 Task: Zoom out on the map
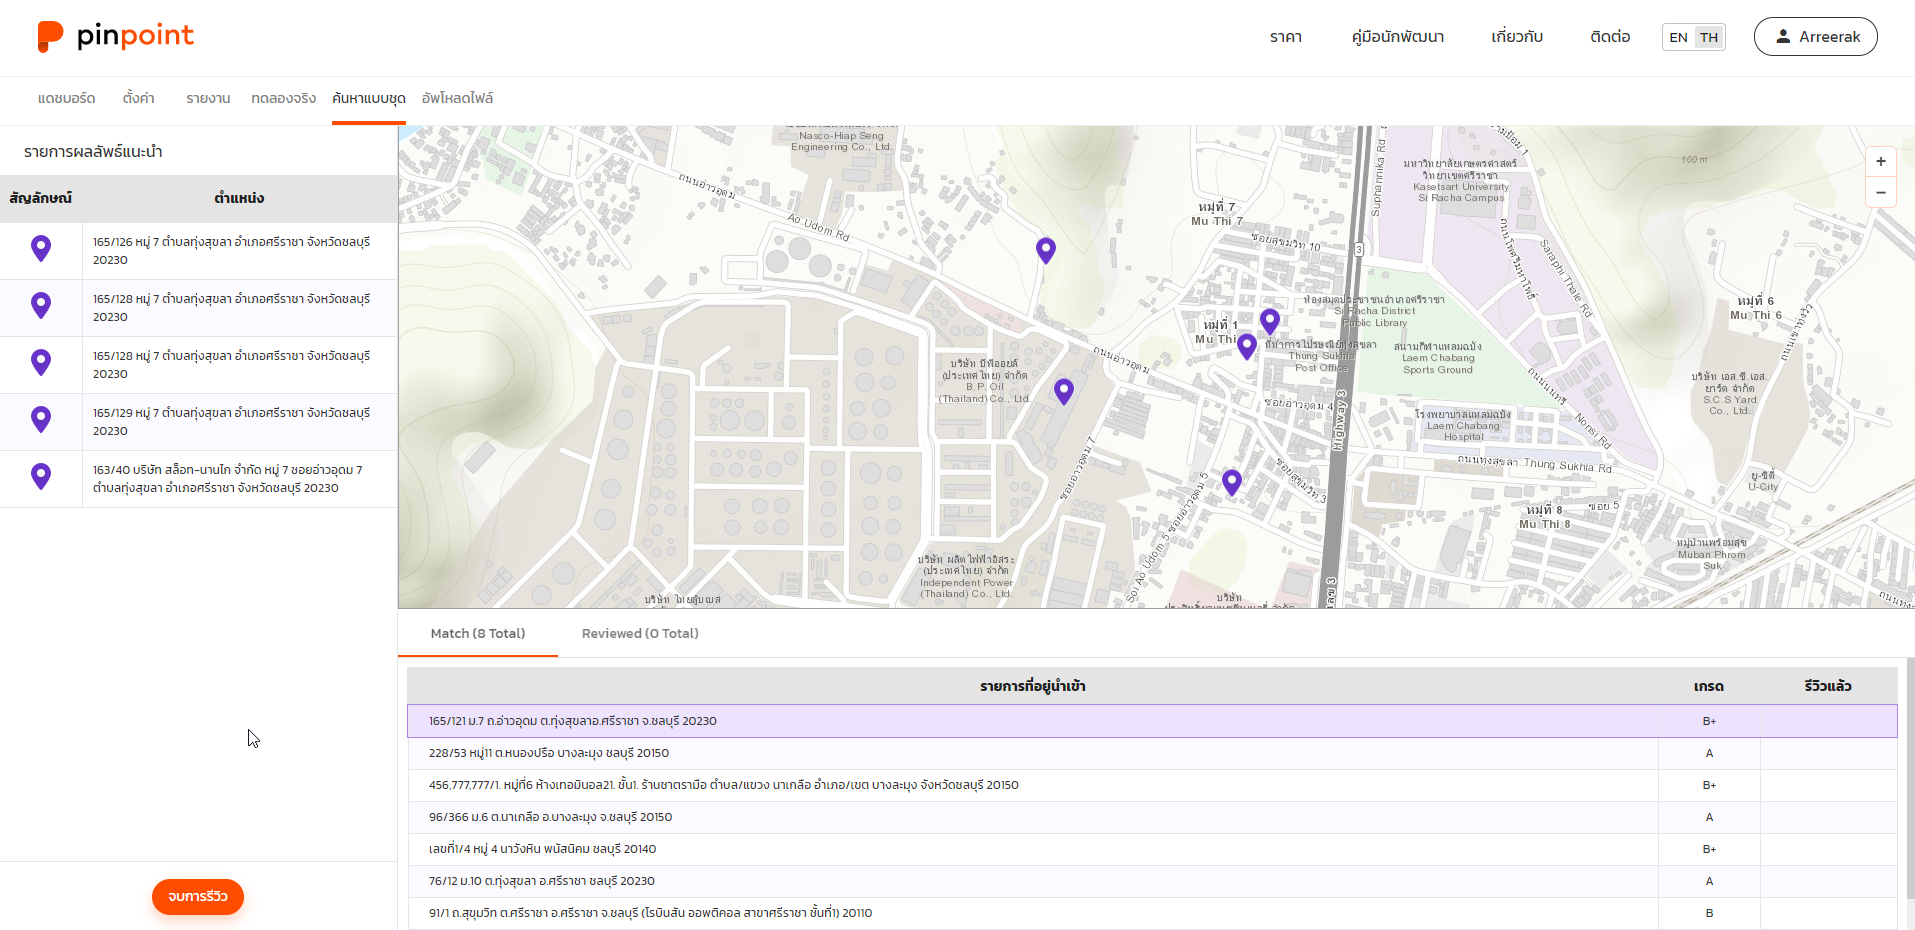[1880, 192]
